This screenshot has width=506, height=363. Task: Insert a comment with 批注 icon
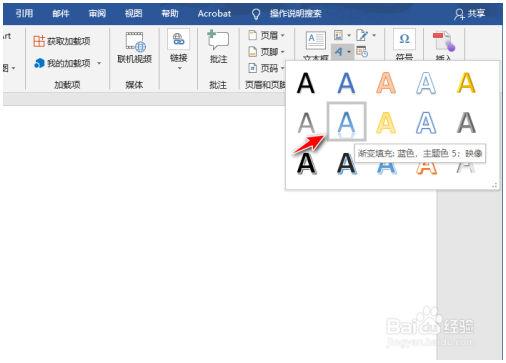[x=218, y=47]
